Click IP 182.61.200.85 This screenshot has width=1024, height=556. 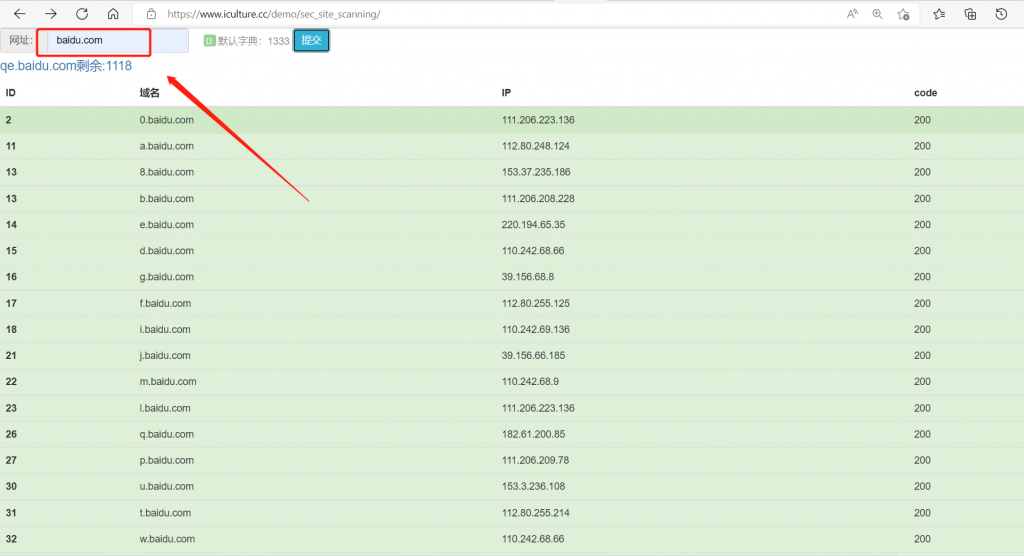click(x=534, y=434)
